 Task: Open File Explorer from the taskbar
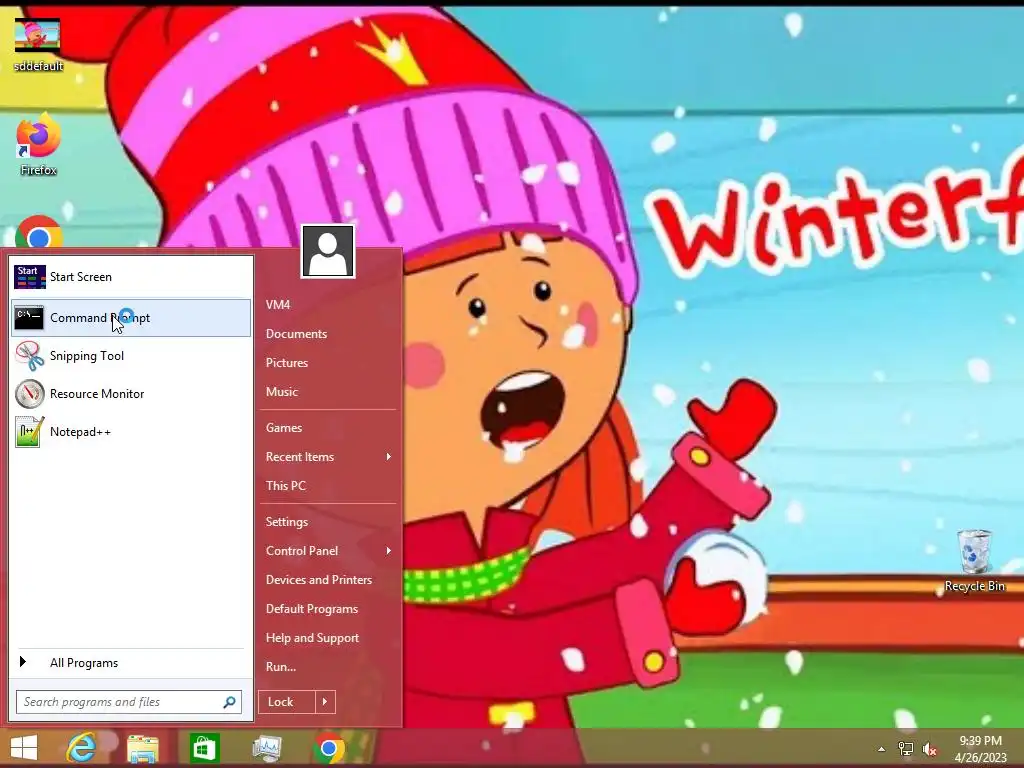142,748
